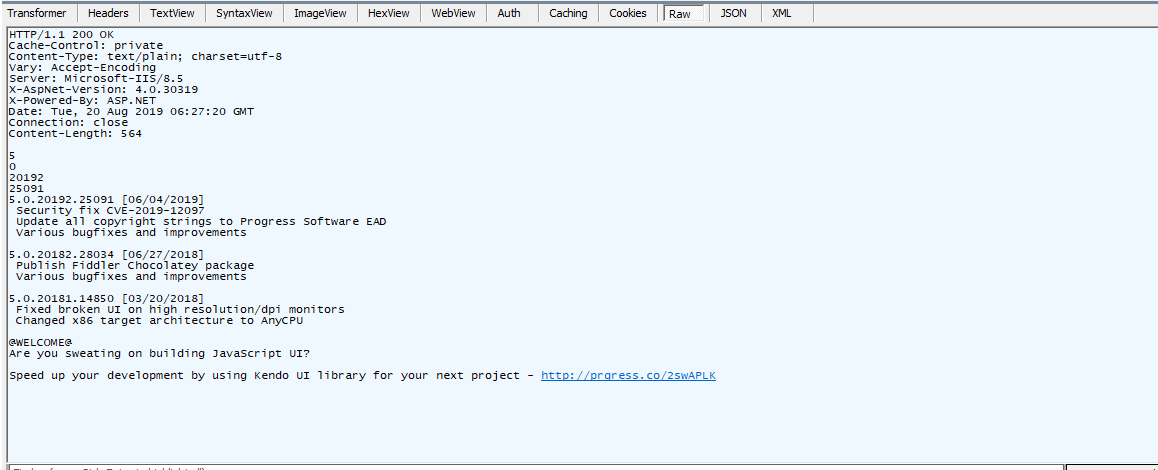Open the Cookies tab
Viewport: 1158px width, 470px height.
[628, 13]
